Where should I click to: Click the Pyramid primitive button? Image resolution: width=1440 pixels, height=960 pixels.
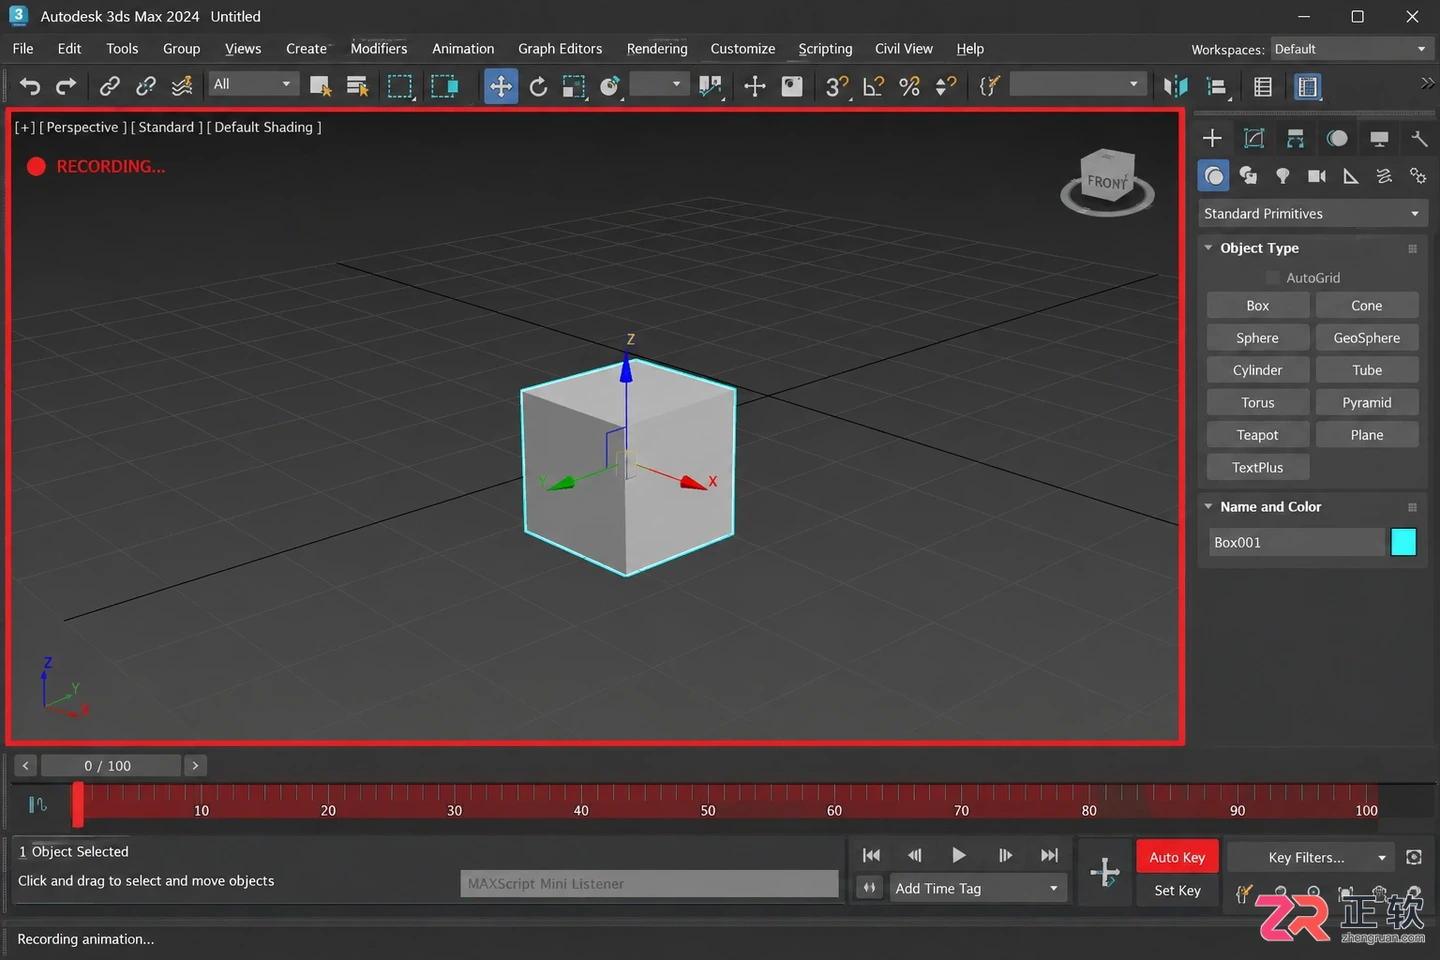click(x=1366, y=402)
